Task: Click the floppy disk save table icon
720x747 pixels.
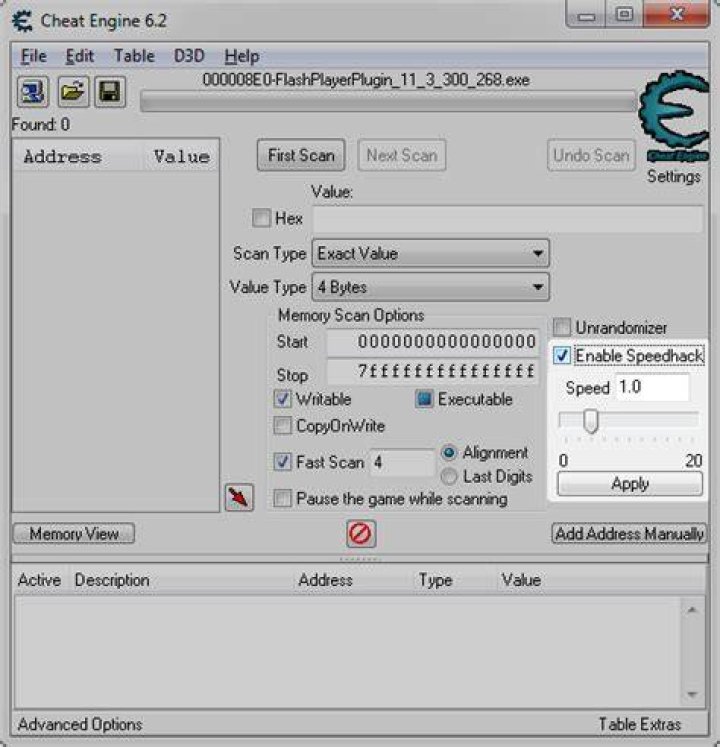Action: coord(110,91)
